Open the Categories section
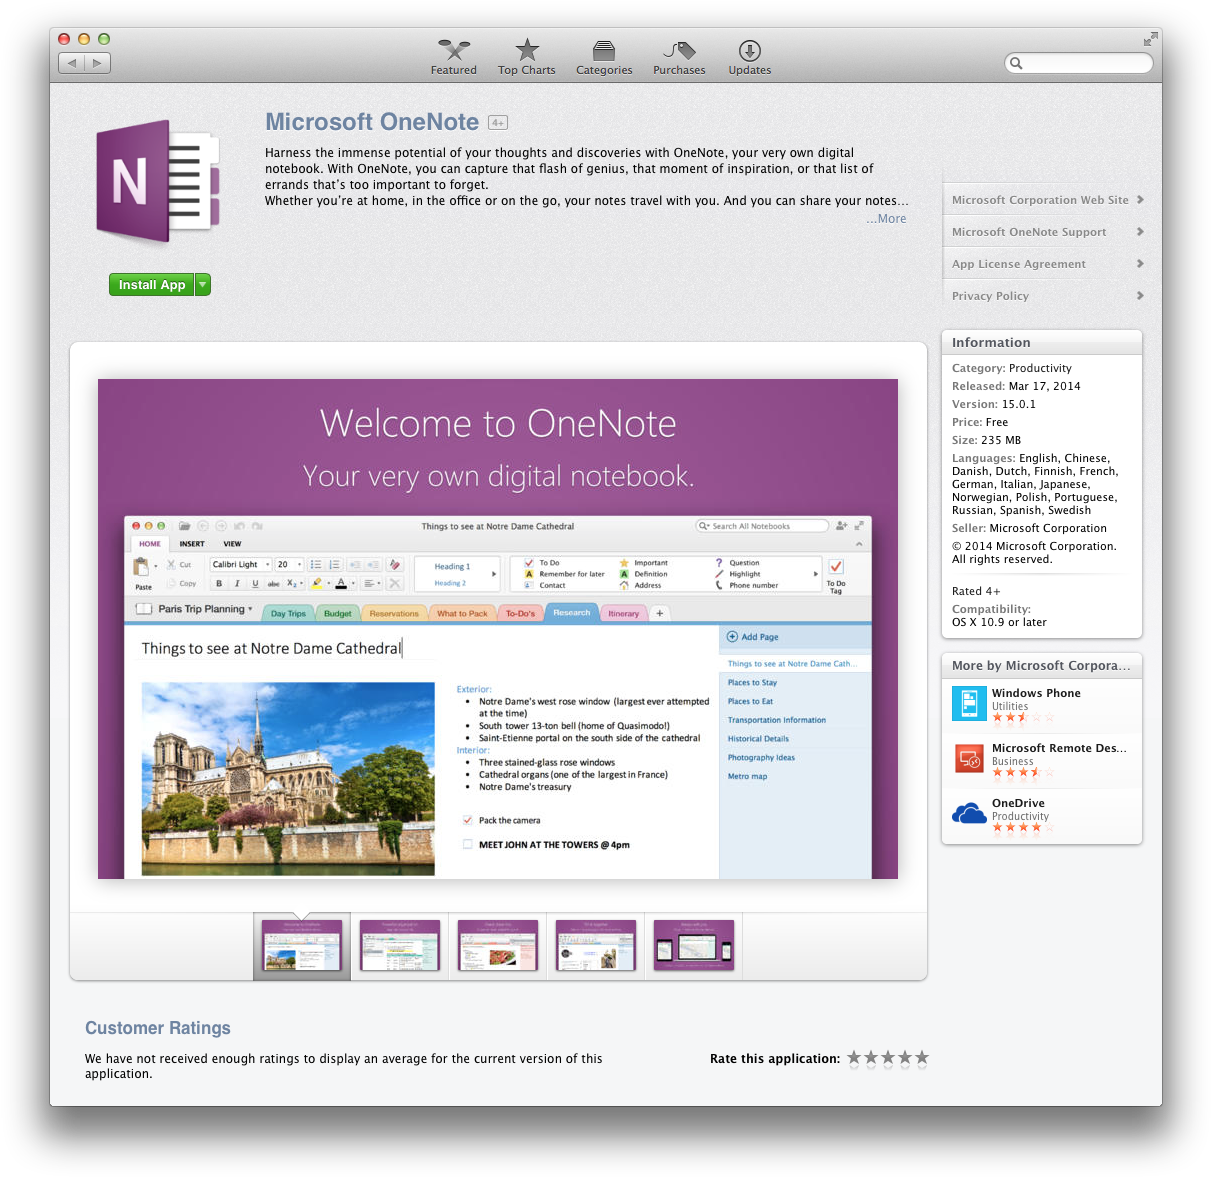The height and width of the screenshot is (1177, 1211). (x=604, y=57)
